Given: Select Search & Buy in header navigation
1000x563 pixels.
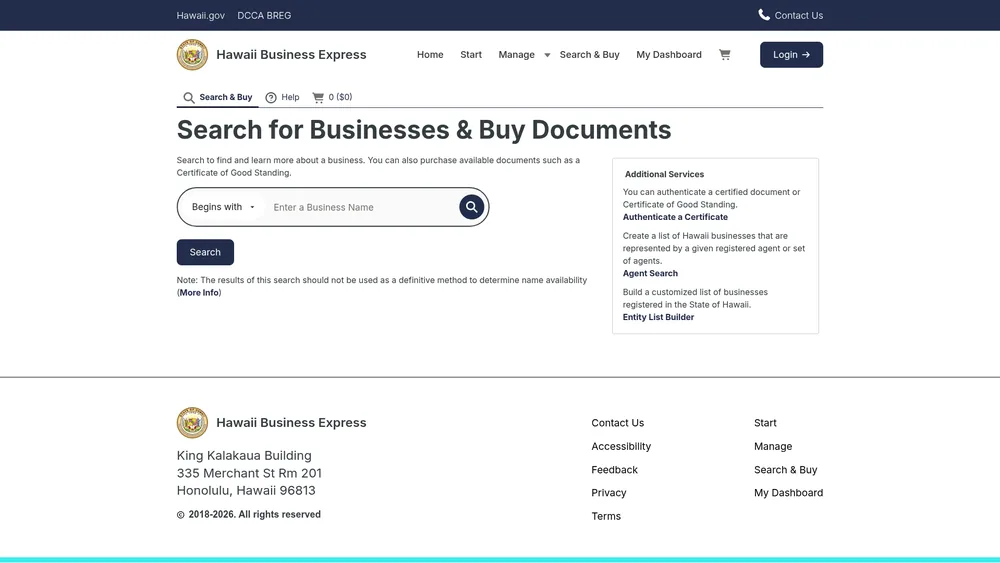Looking at the screenshot, I should pos(589,55).
